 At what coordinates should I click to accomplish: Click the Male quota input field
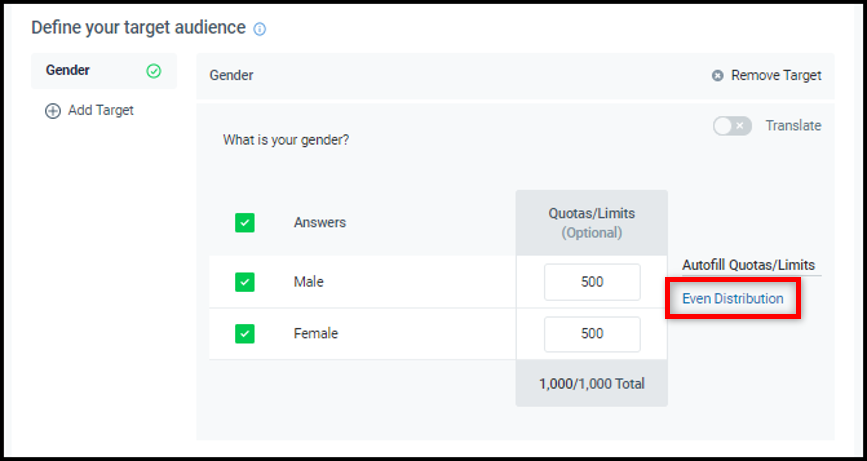(592, 282)
